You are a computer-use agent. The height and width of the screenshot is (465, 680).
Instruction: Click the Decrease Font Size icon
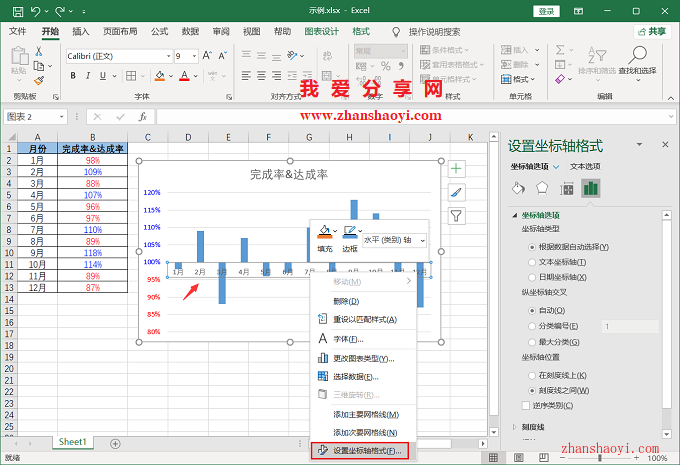coord(222,56)
